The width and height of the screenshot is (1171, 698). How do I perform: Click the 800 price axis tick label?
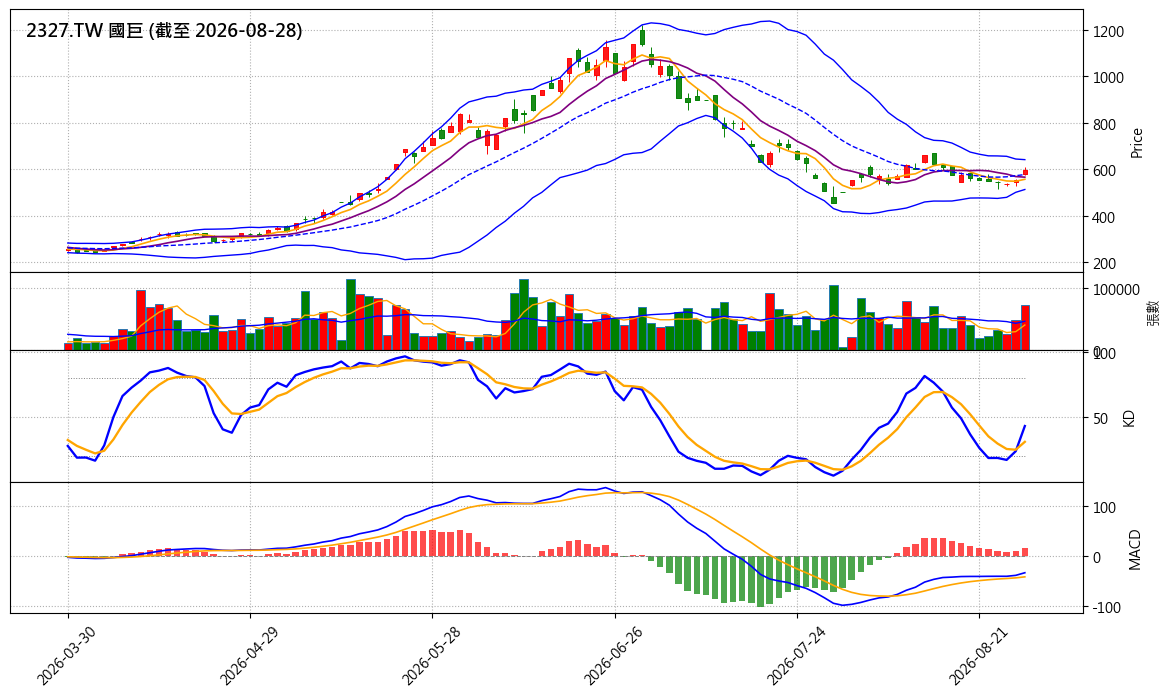coord(1104,125)
